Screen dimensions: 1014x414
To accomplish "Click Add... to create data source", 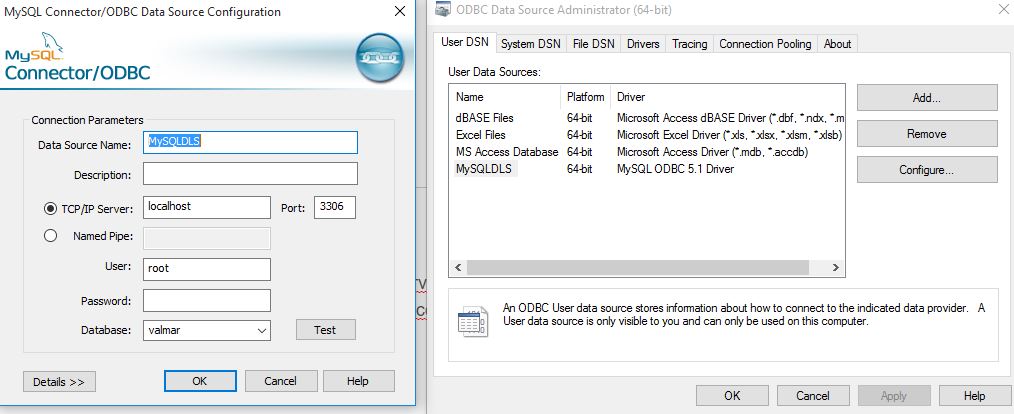I will click(x=927, y=98).
